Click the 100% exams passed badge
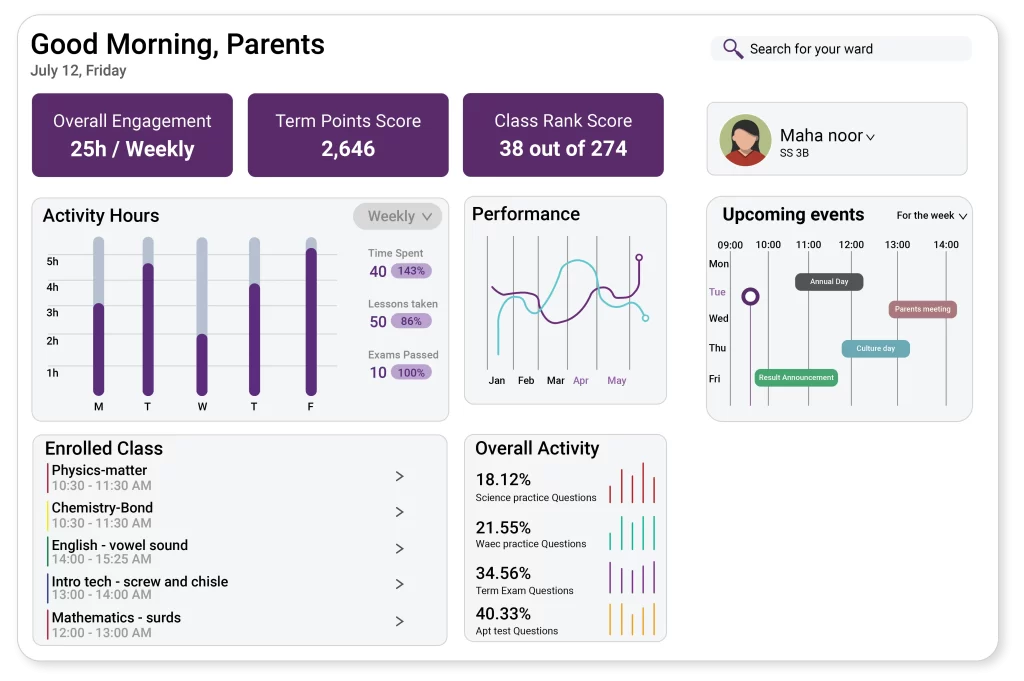This screenshot has height=681, width=1024. (411, 373)
